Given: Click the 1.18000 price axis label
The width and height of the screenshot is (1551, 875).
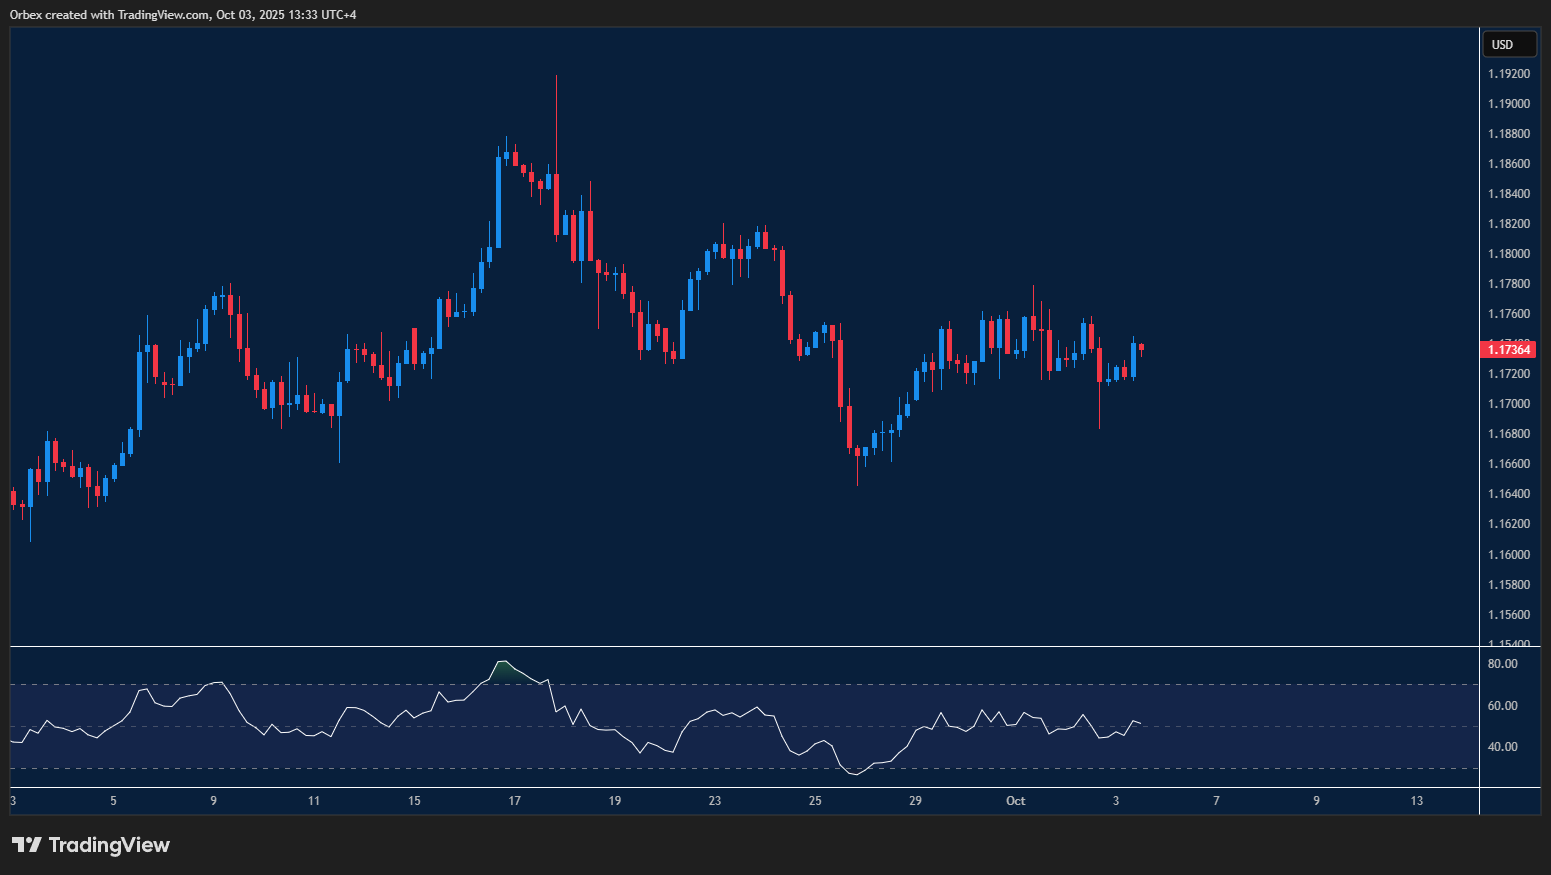Looking at the screenshot, I should click(x=1508, y=254).
